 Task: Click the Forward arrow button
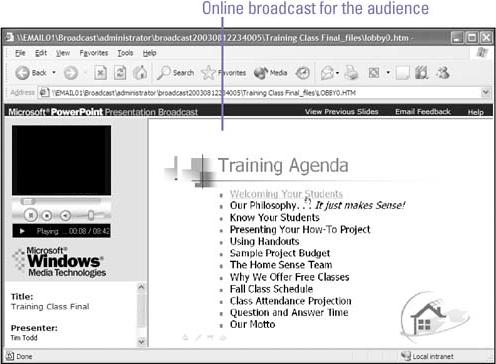point(71,73)
